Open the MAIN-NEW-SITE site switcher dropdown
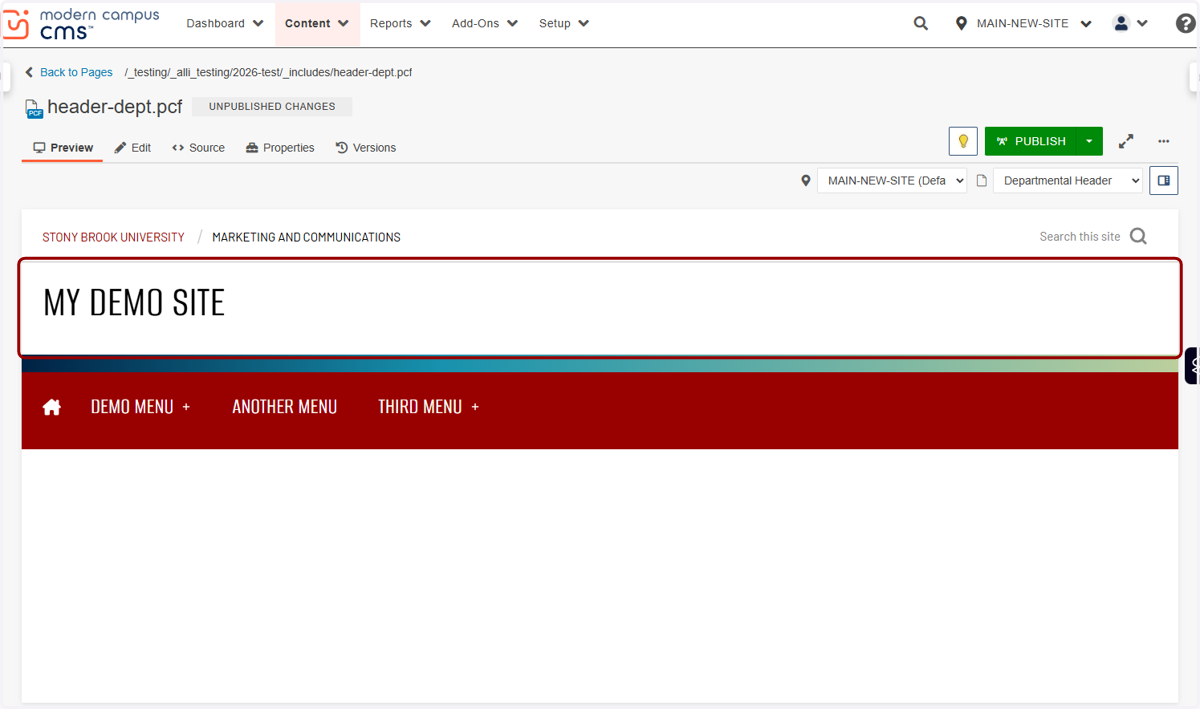The image size is (1200, 709). 1023,23
